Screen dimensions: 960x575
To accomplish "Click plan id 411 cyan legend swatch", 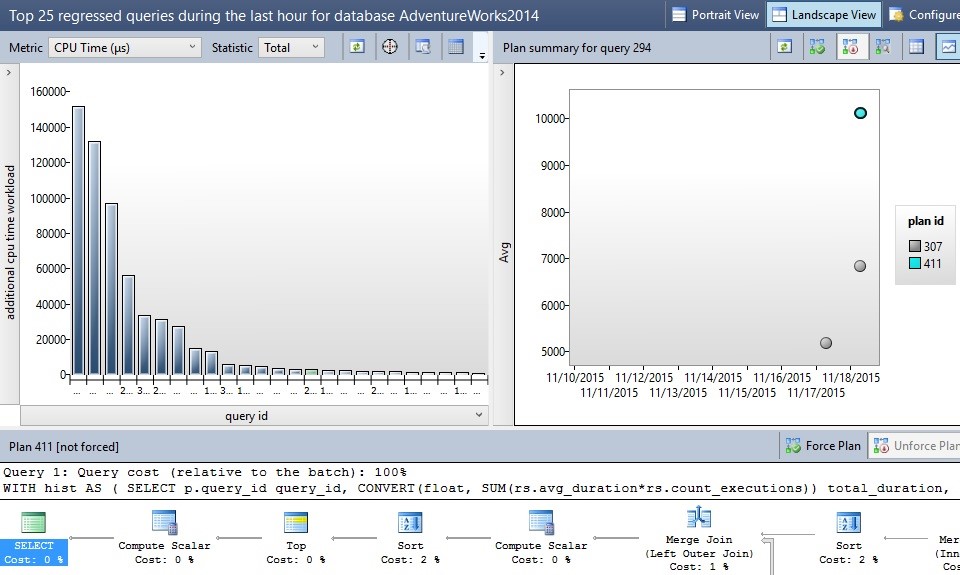I will click(915, 263).
